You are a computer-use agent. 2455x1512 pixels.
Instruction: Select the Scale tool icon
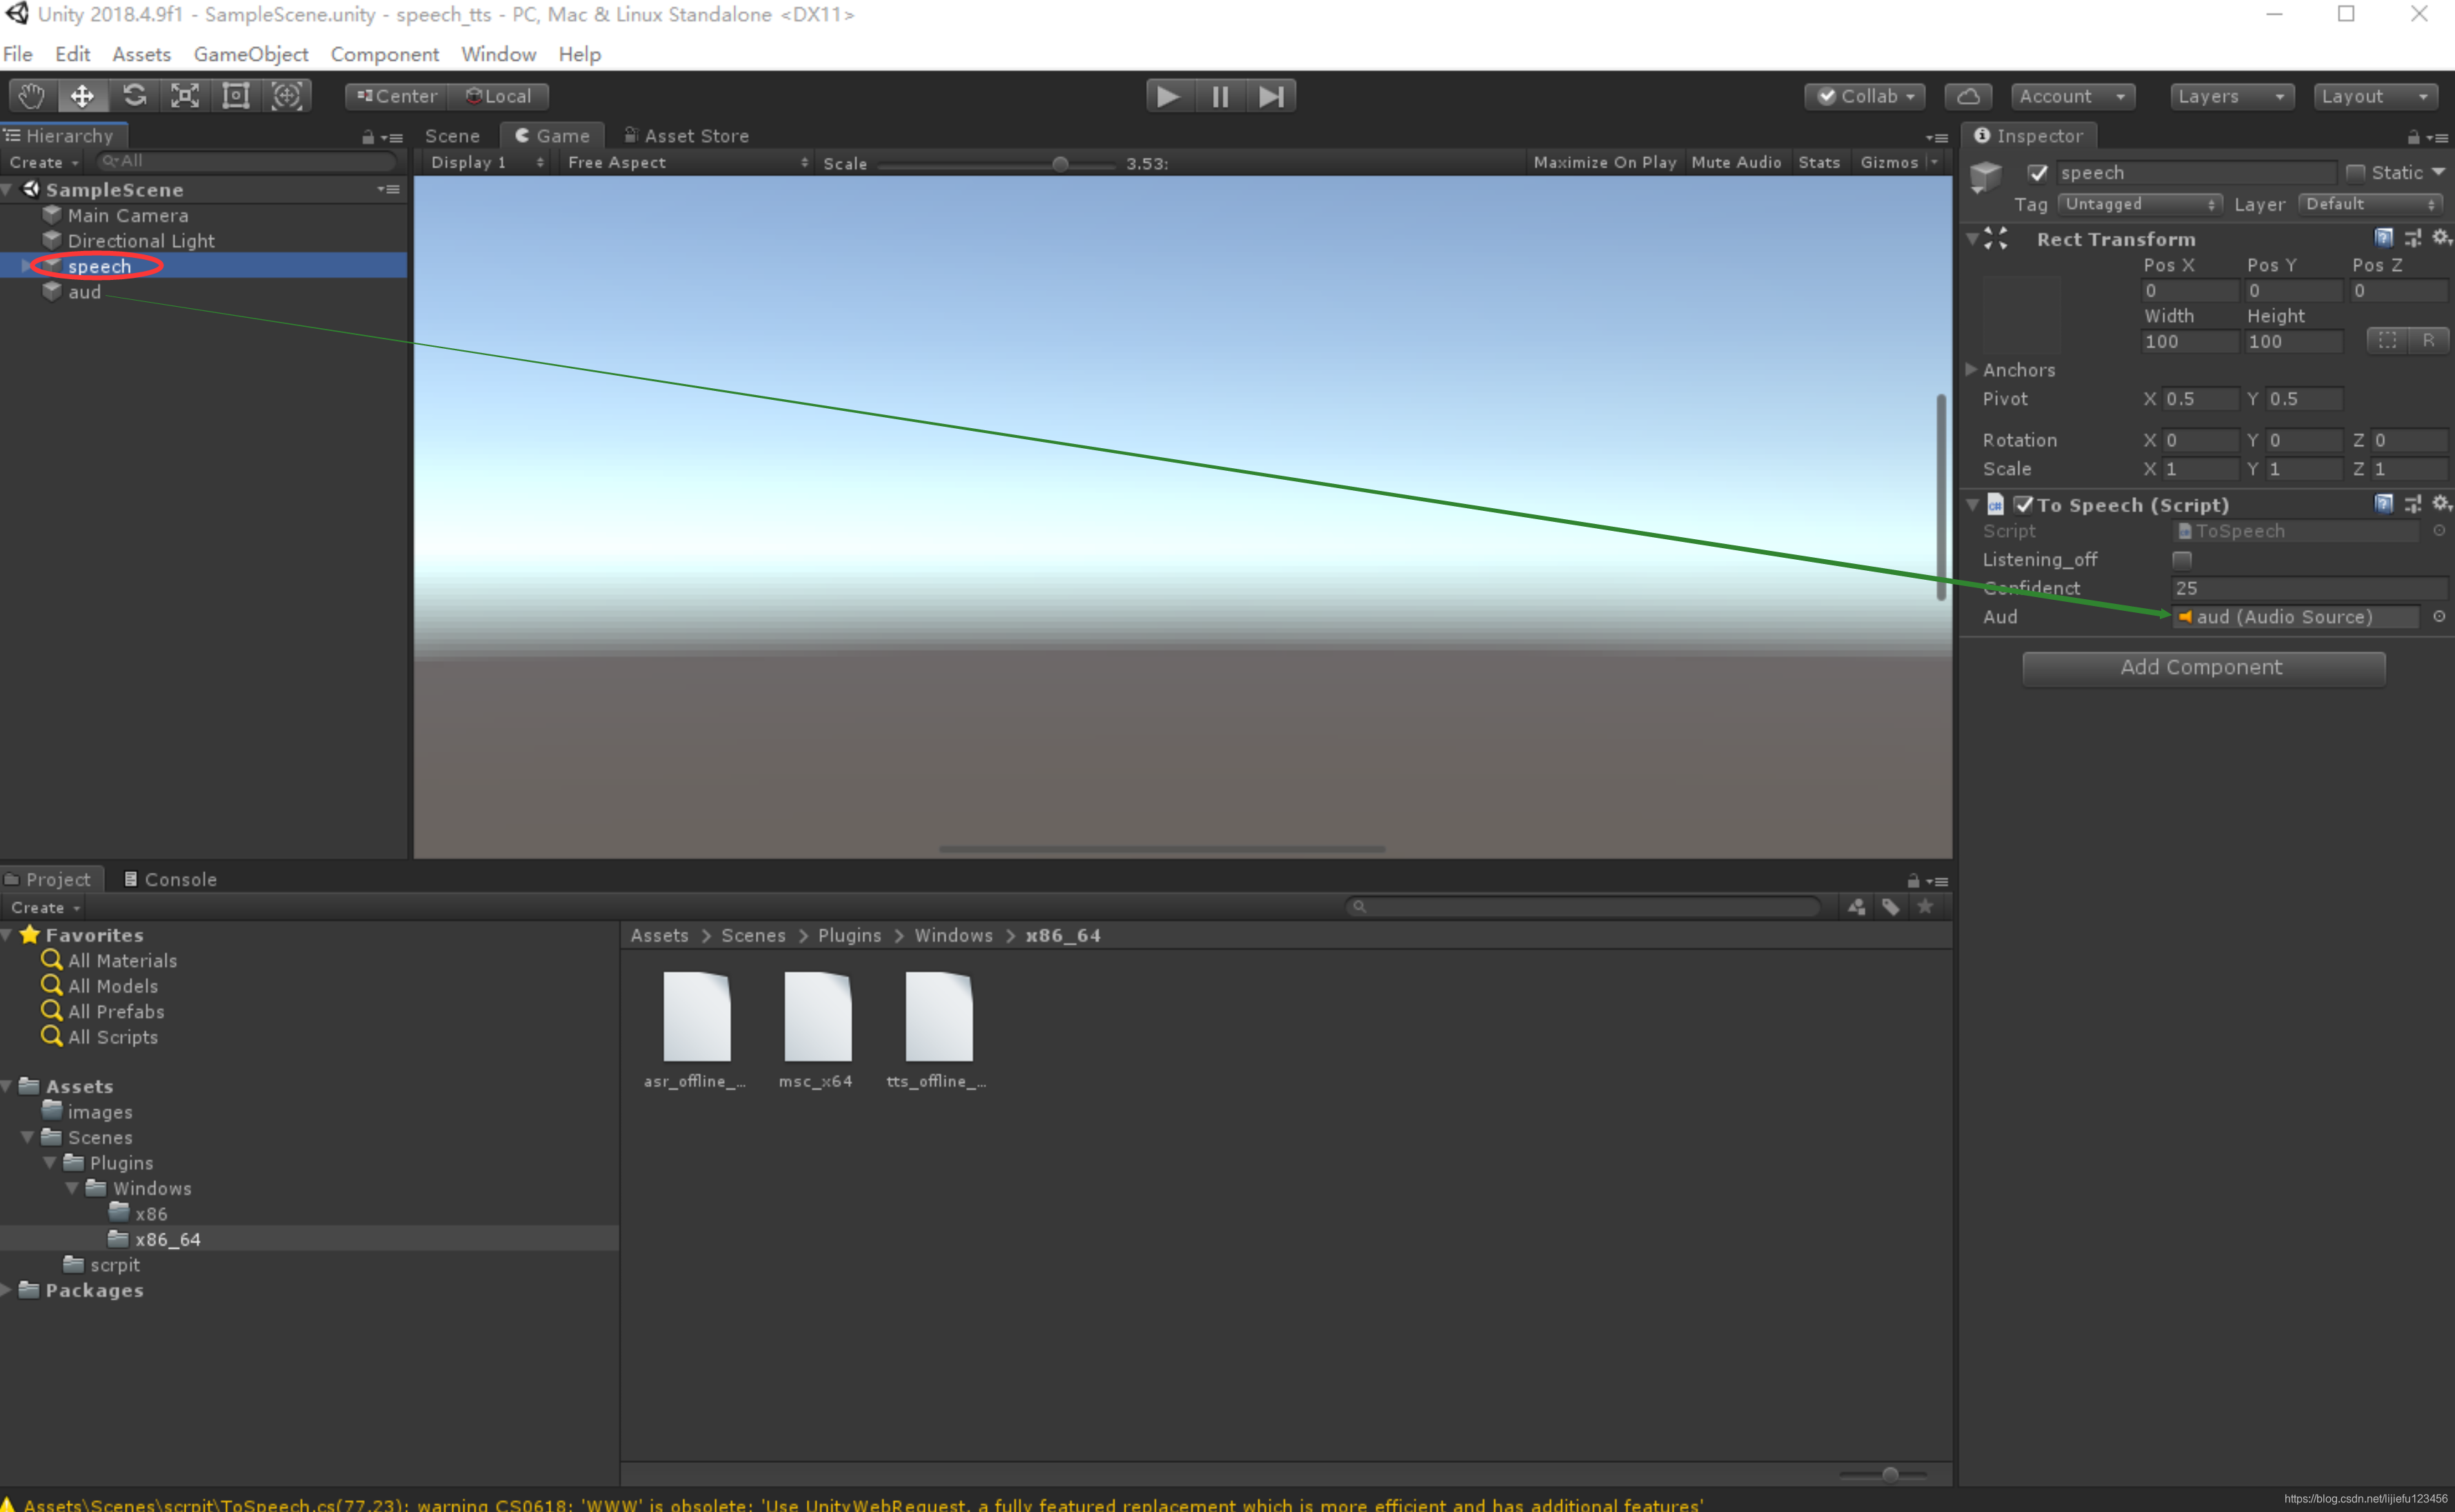(x=185, y=96)
